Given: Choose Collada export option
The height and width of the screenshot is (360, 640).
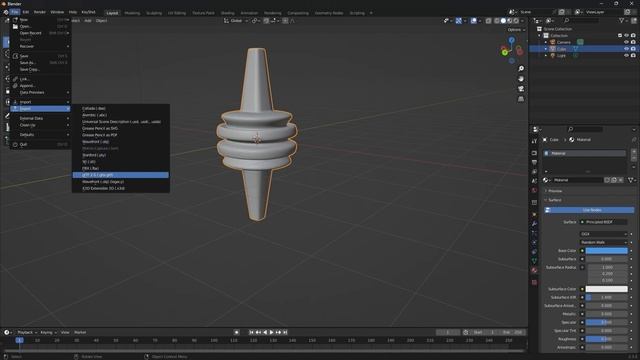Looking at the screenshot, I should (120, 109).
